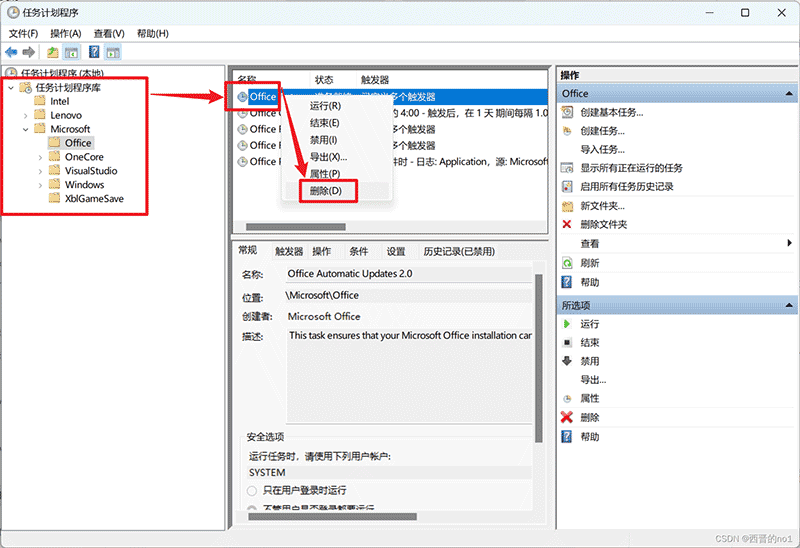
Task: Switch to the 设置 tab
Action: pyautogui.click(x=395, y=252)
